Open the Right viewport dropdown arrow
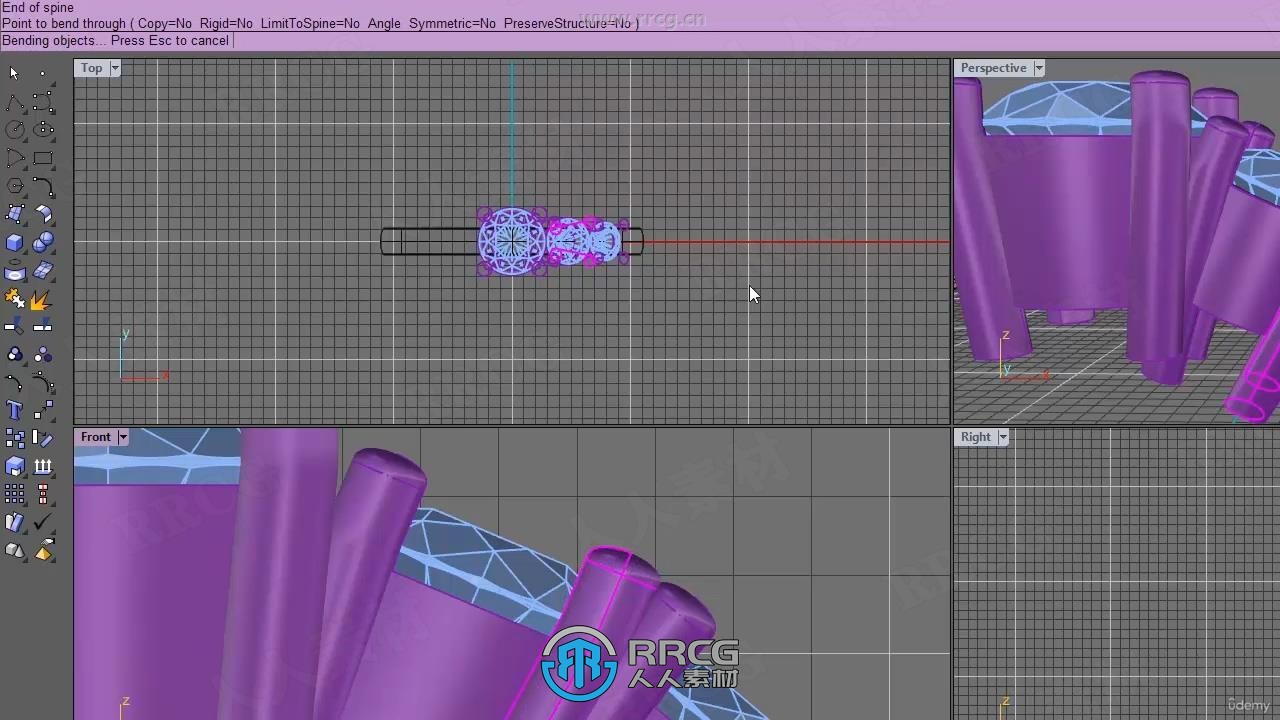The width and height of the screenshot is (1280, 720). (x=1003, y=437)
